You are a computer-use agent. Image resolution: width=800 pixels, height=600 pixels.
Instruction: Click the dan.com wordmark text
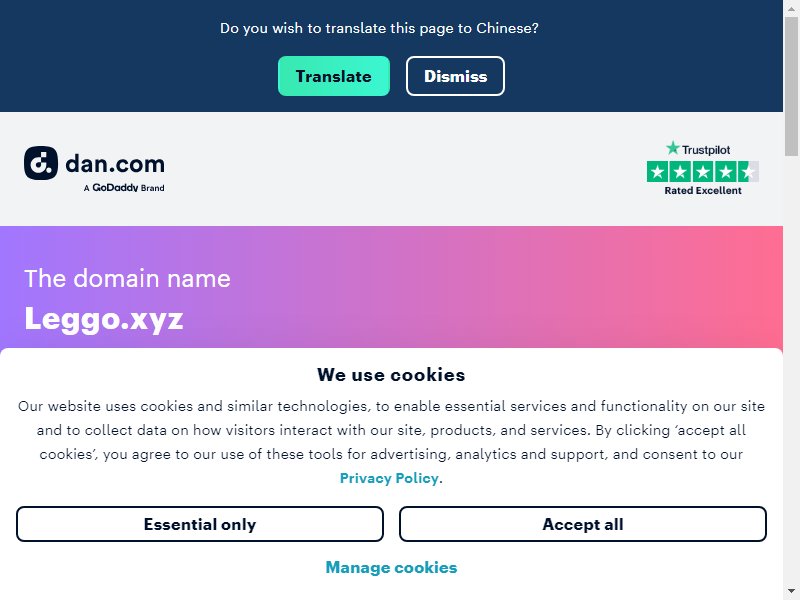115,164
